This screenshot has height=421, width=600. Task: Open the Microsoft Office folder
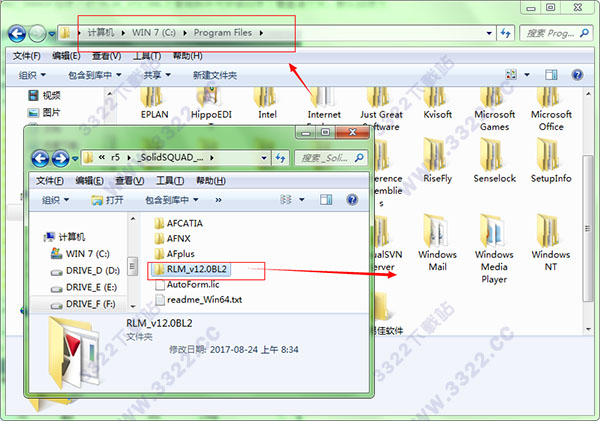pos(551,110)
